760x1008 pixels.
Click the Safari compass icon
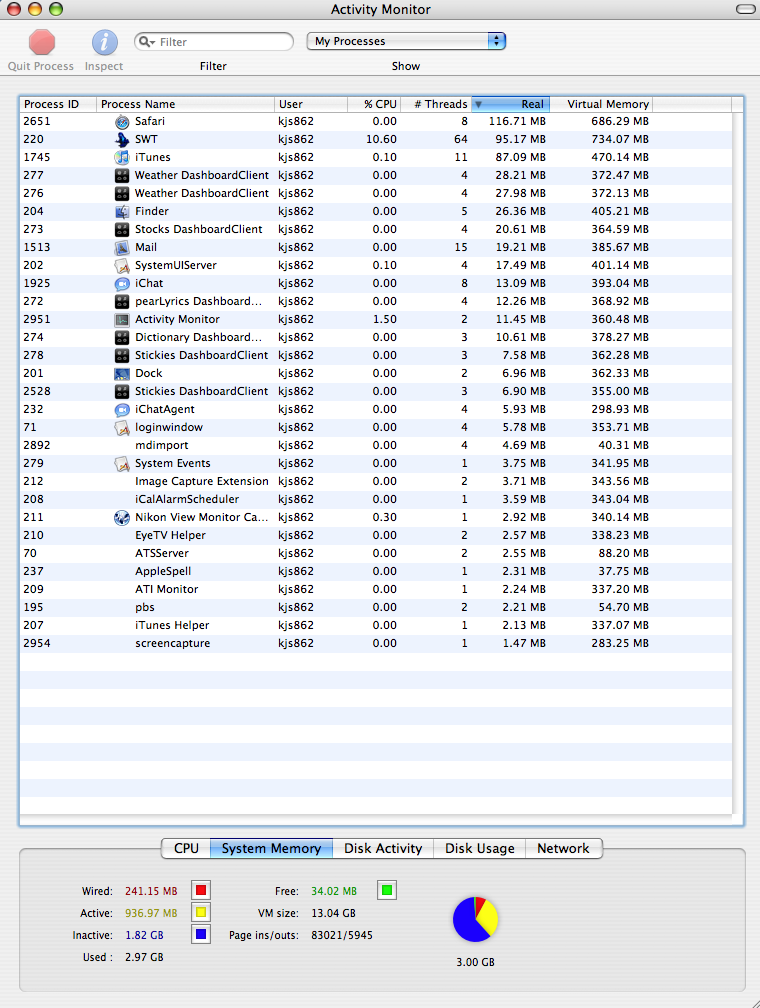click(122, 122)
